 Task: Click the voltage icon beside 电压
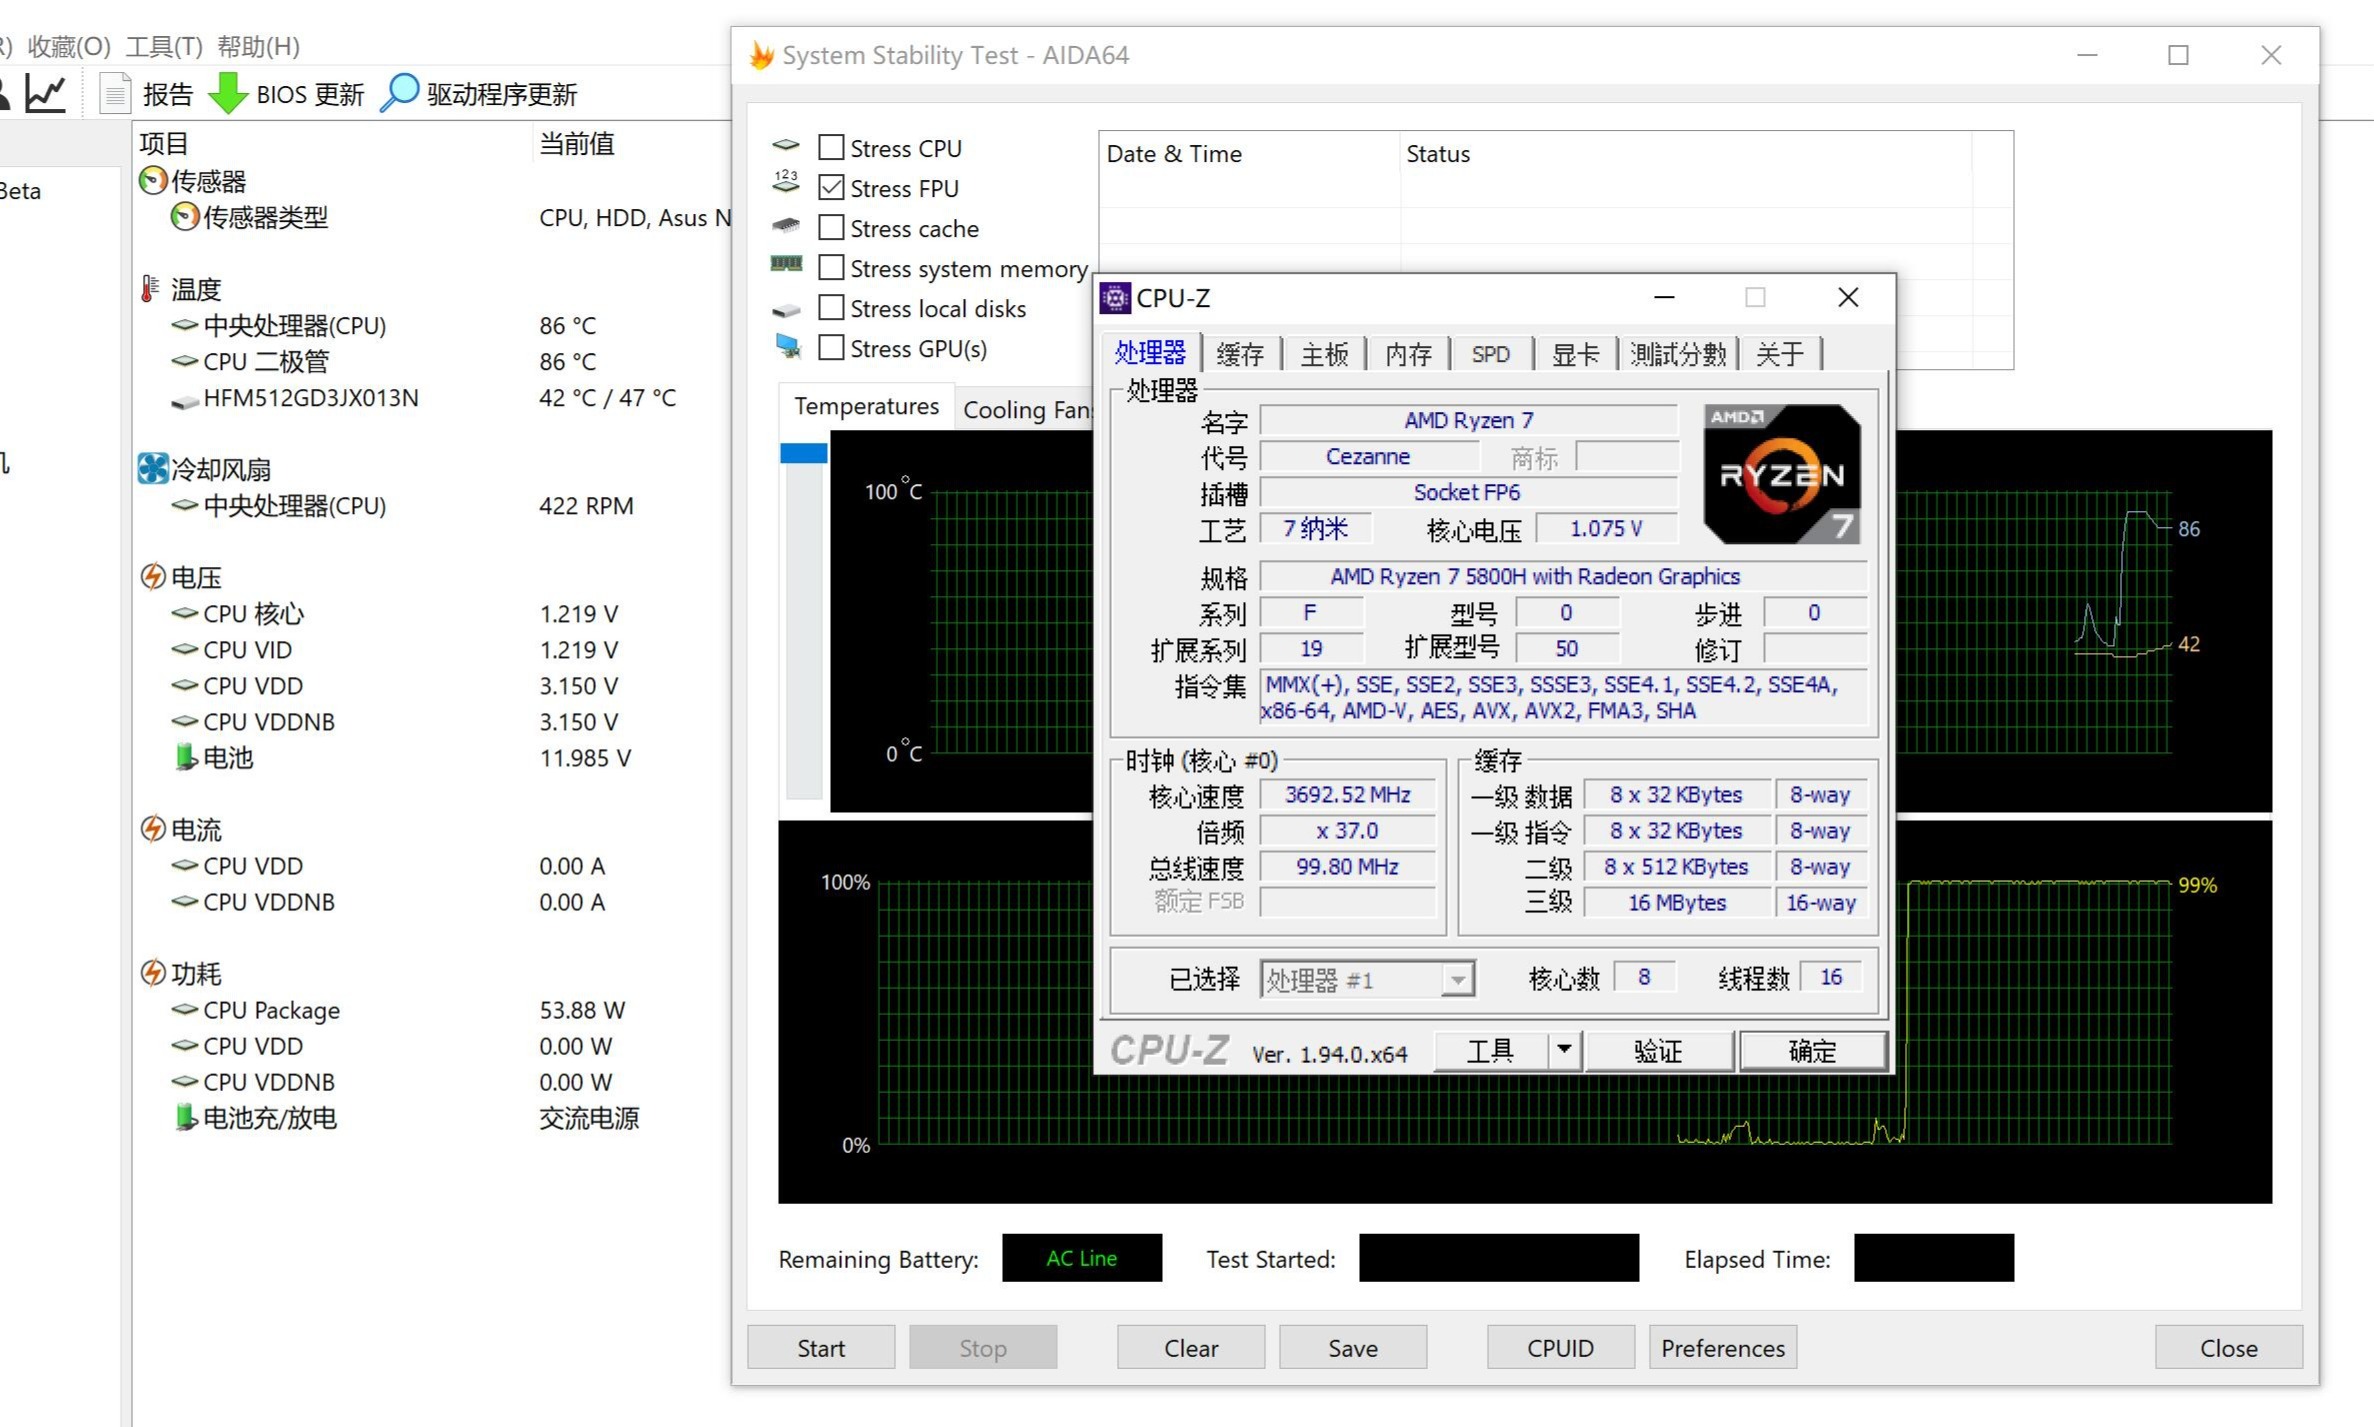click(152, 577)
